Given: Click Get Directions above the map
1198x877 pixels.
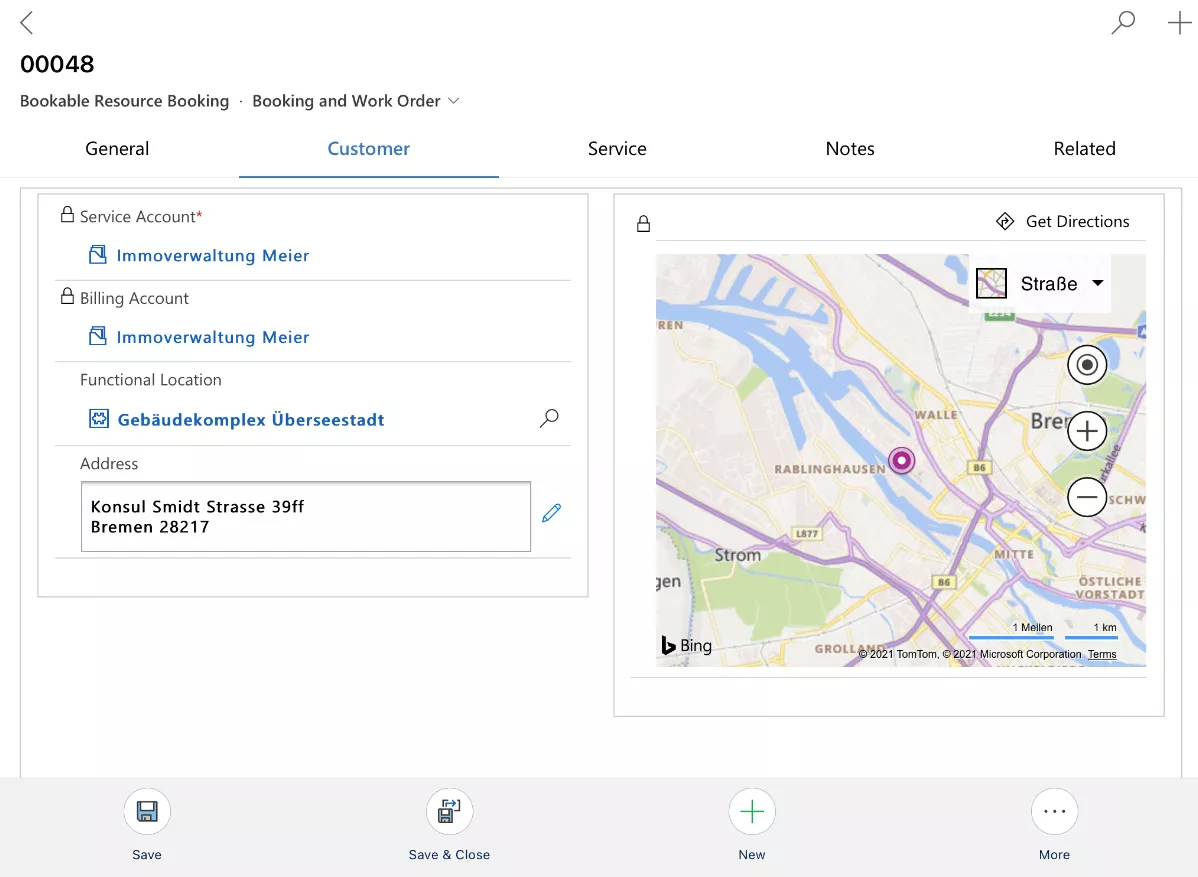Looking at the screenshot, I should click(x=1062, y=222).
